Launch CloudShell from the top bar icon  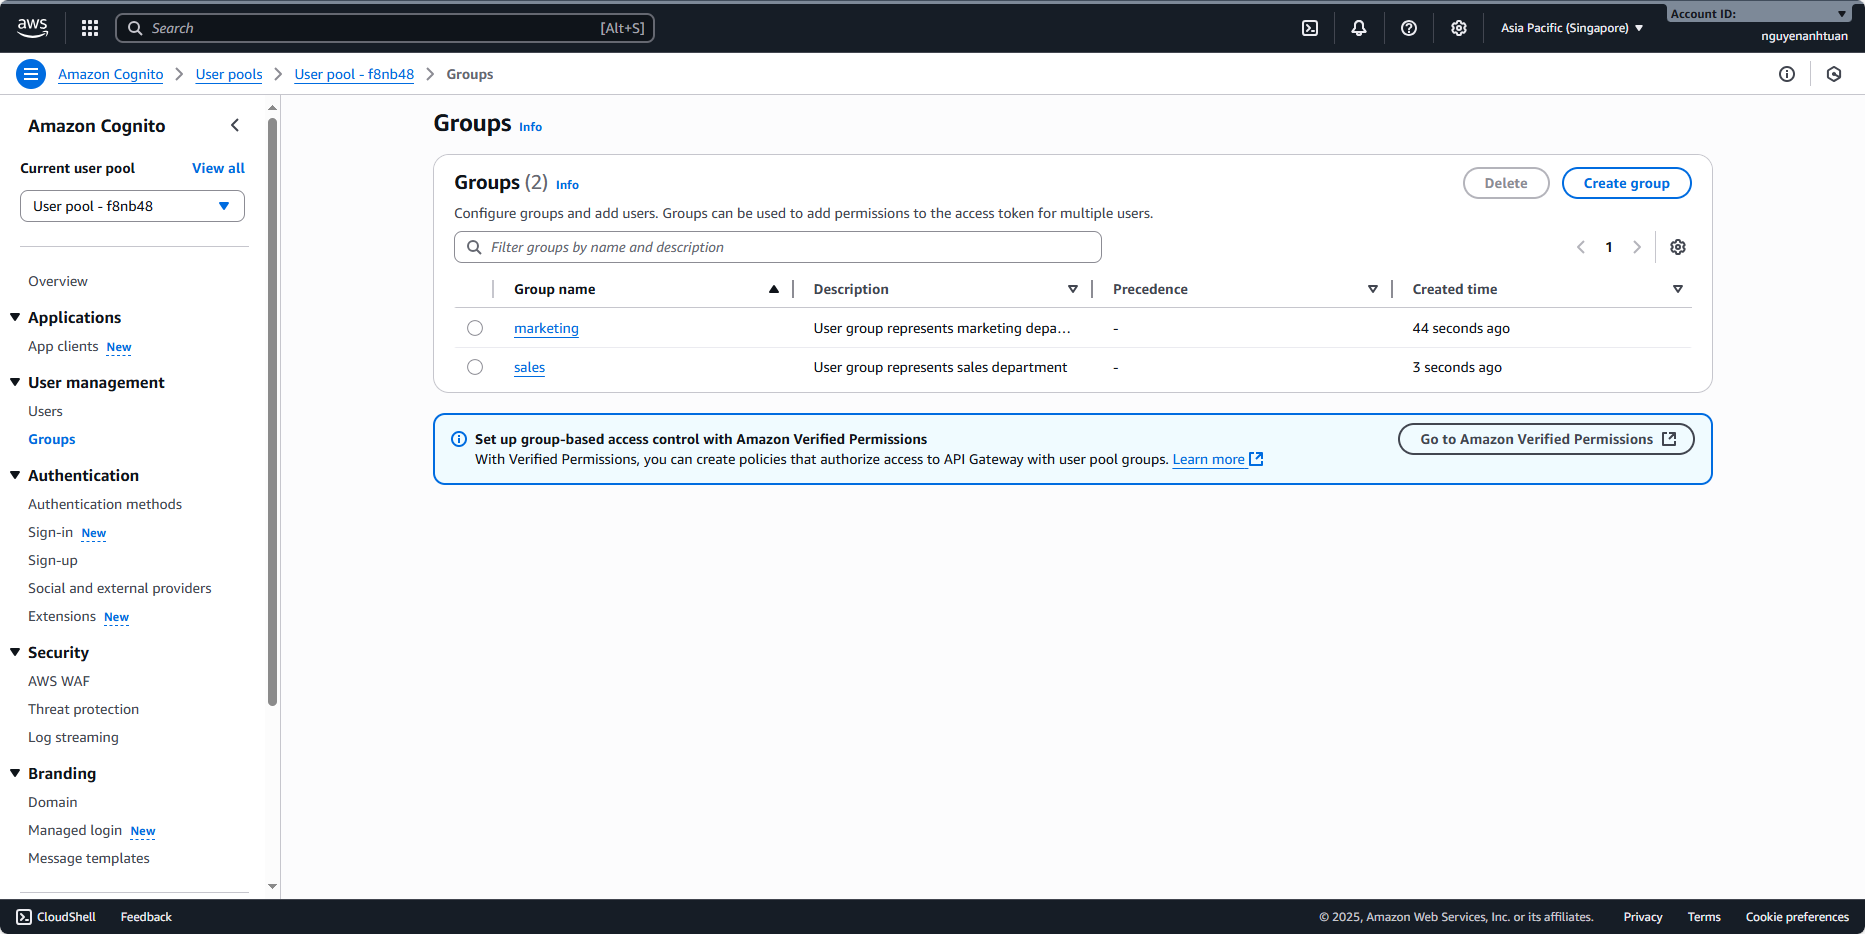click(1309, 28)
